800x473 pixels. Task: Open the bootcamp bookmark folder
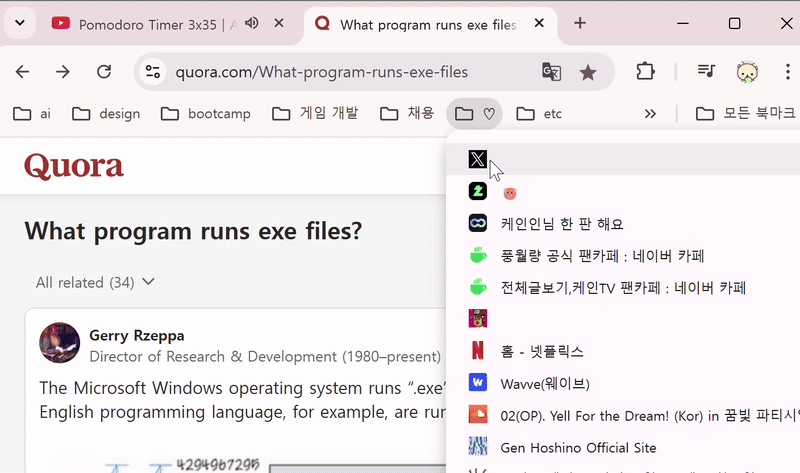tap(206, 113)
